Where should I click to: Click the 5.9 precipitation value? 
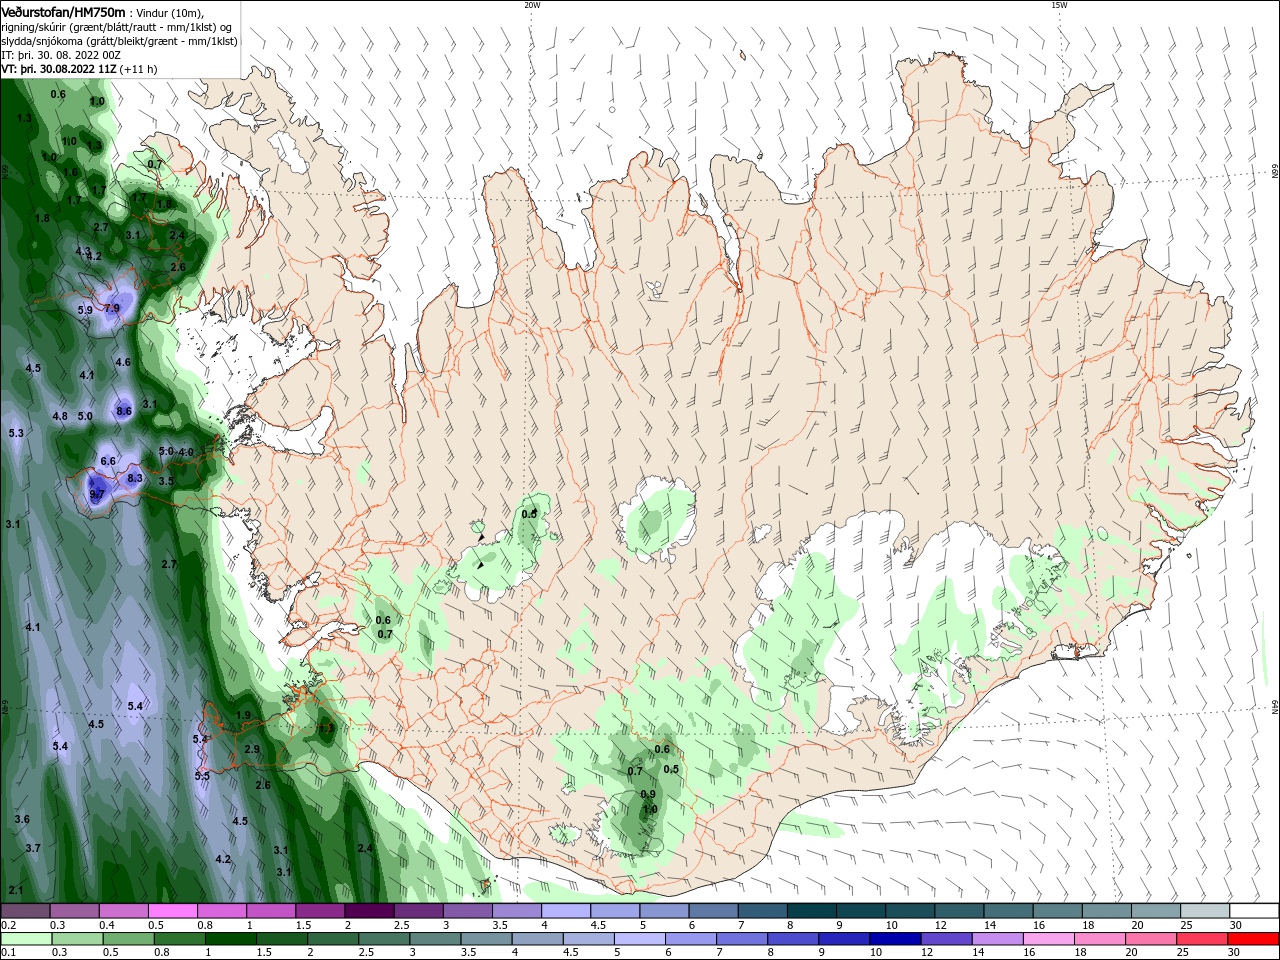(85, 310)
